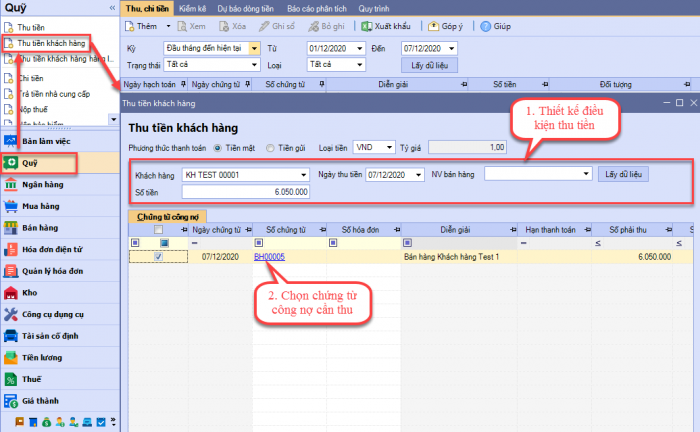Select the Tiền mặt payment method
The image size is (700, 432).
pyautogui.click(x=219, y=147)
